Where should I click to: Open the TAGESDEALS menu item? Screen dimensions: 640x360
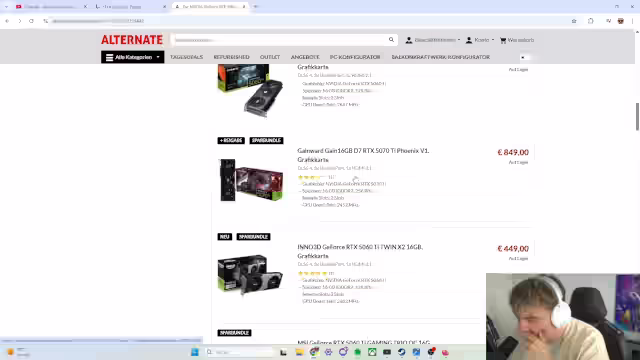187,57
